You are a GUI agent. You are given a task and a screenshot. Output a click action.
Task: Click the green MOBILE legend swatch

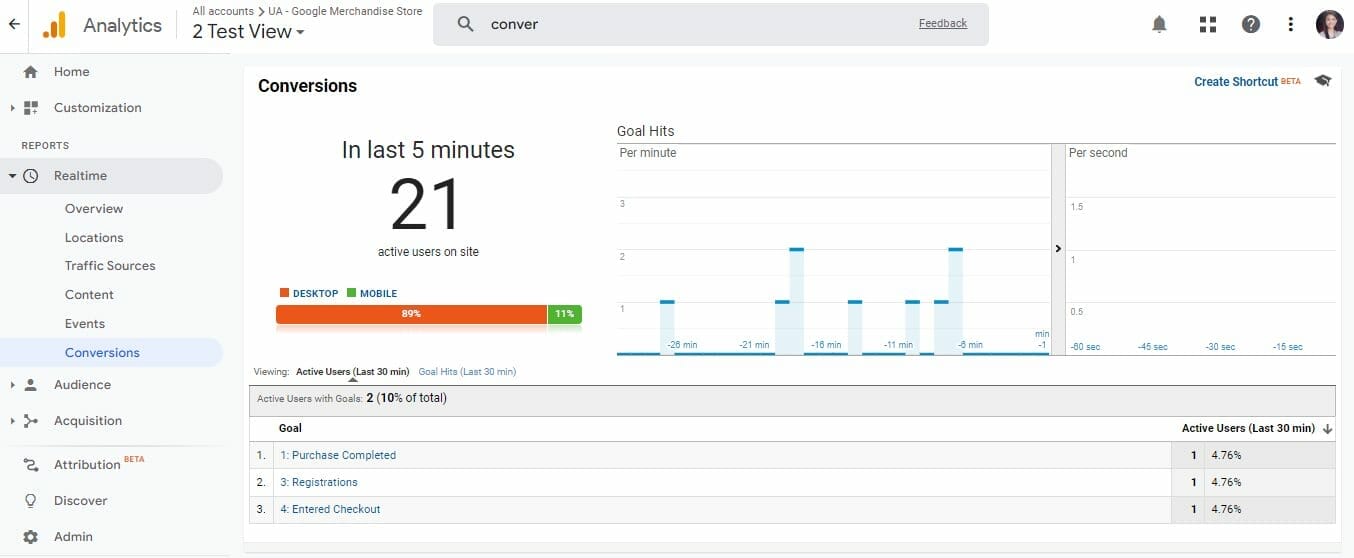[x=351, y=294]
